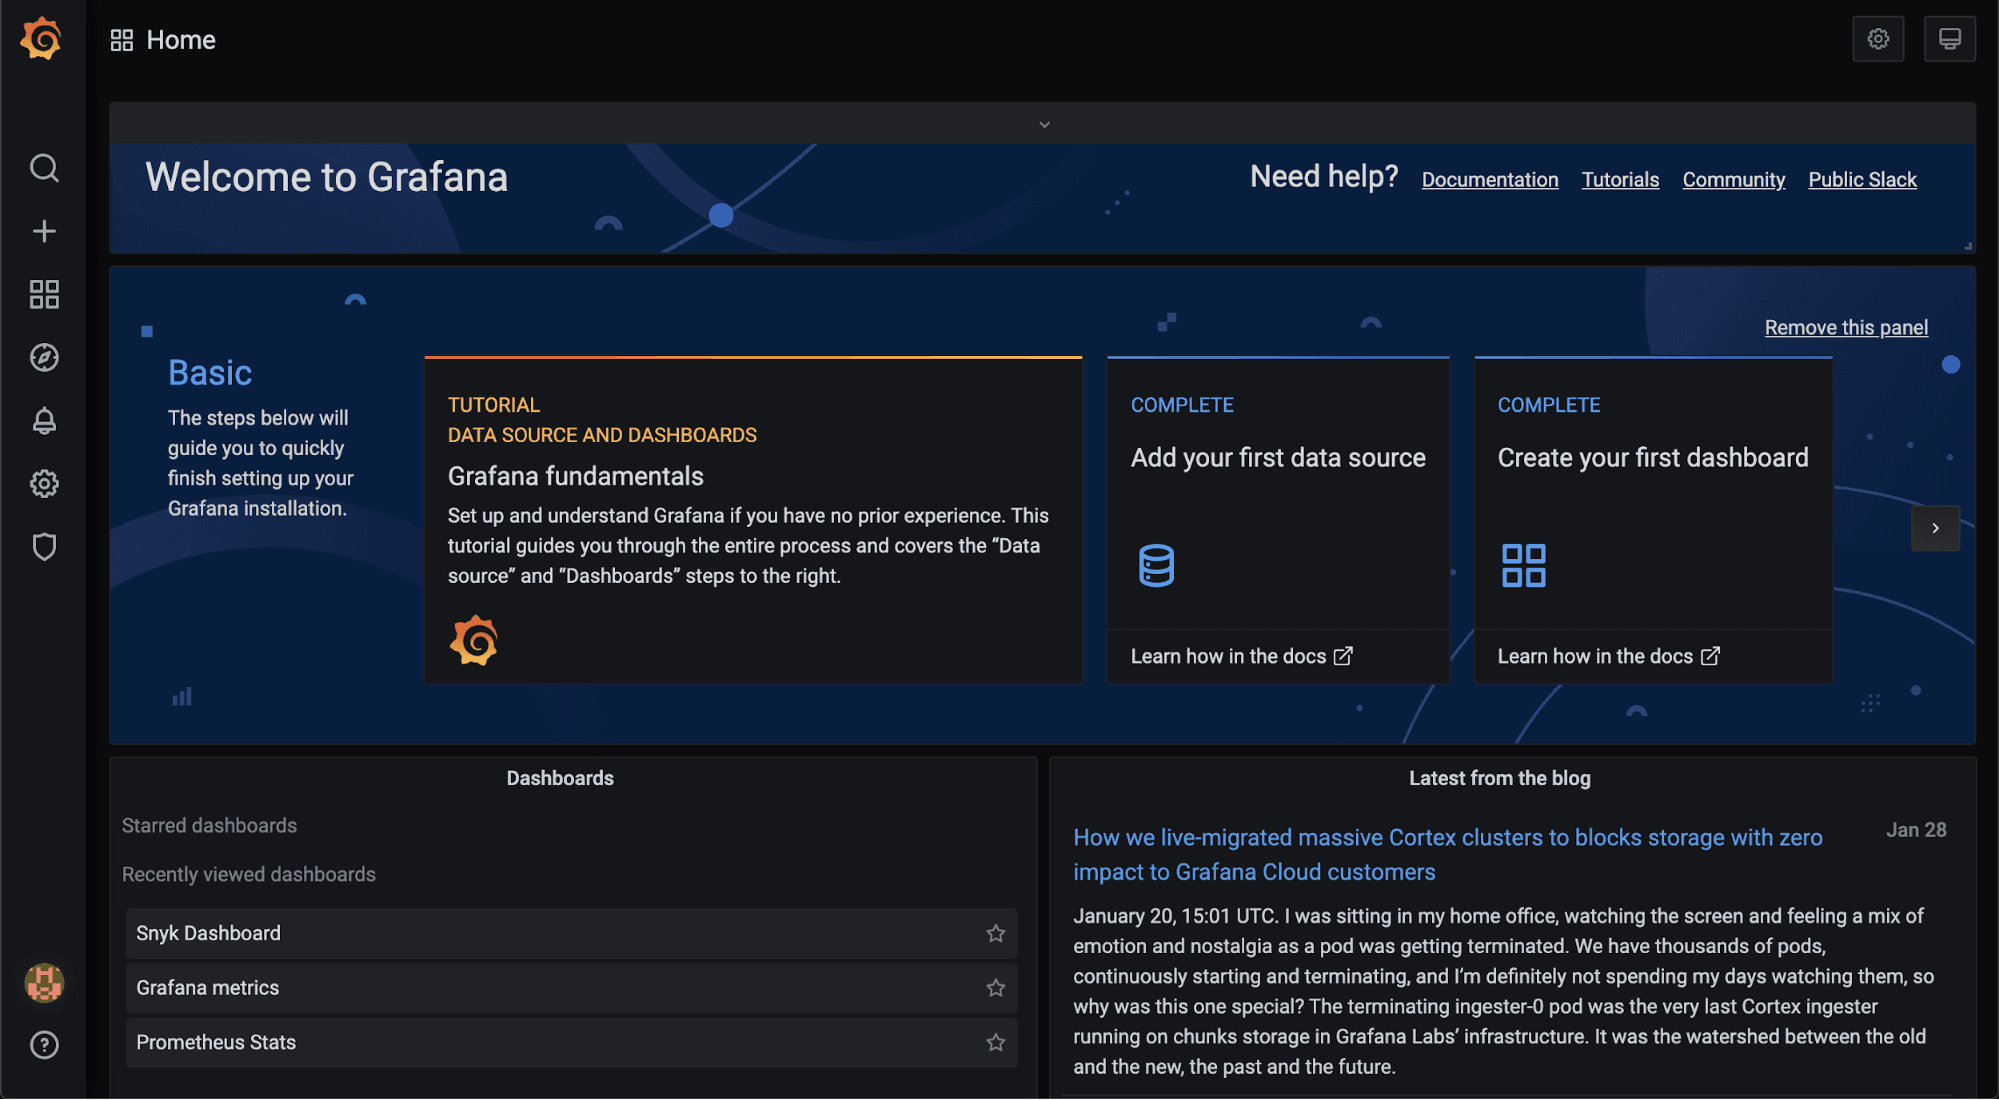Select the Create your first dashboard card
Viewport: 1999px width, 1100px height.
coord(1653,520)
